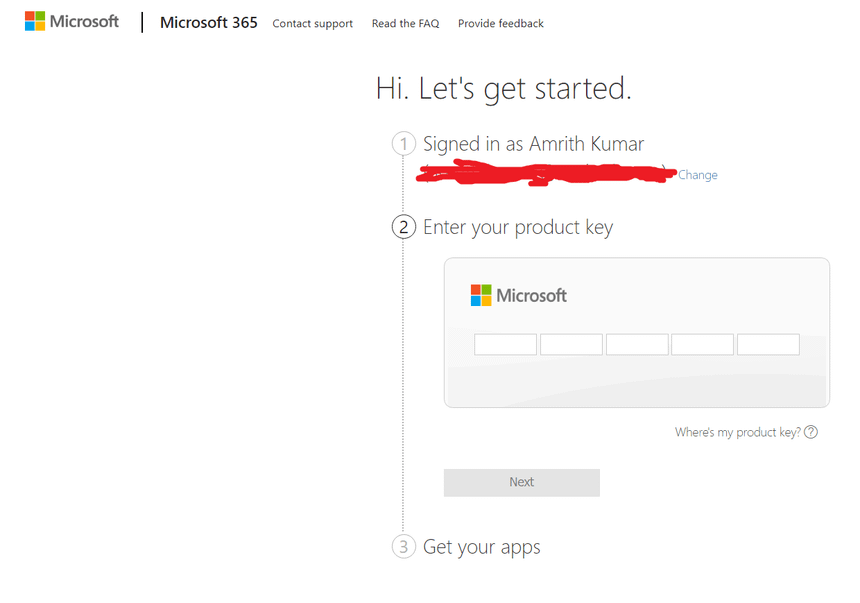
Task: Click the Microsoft logo in the header
Action: pyautogui.click(x=72, y=21)
